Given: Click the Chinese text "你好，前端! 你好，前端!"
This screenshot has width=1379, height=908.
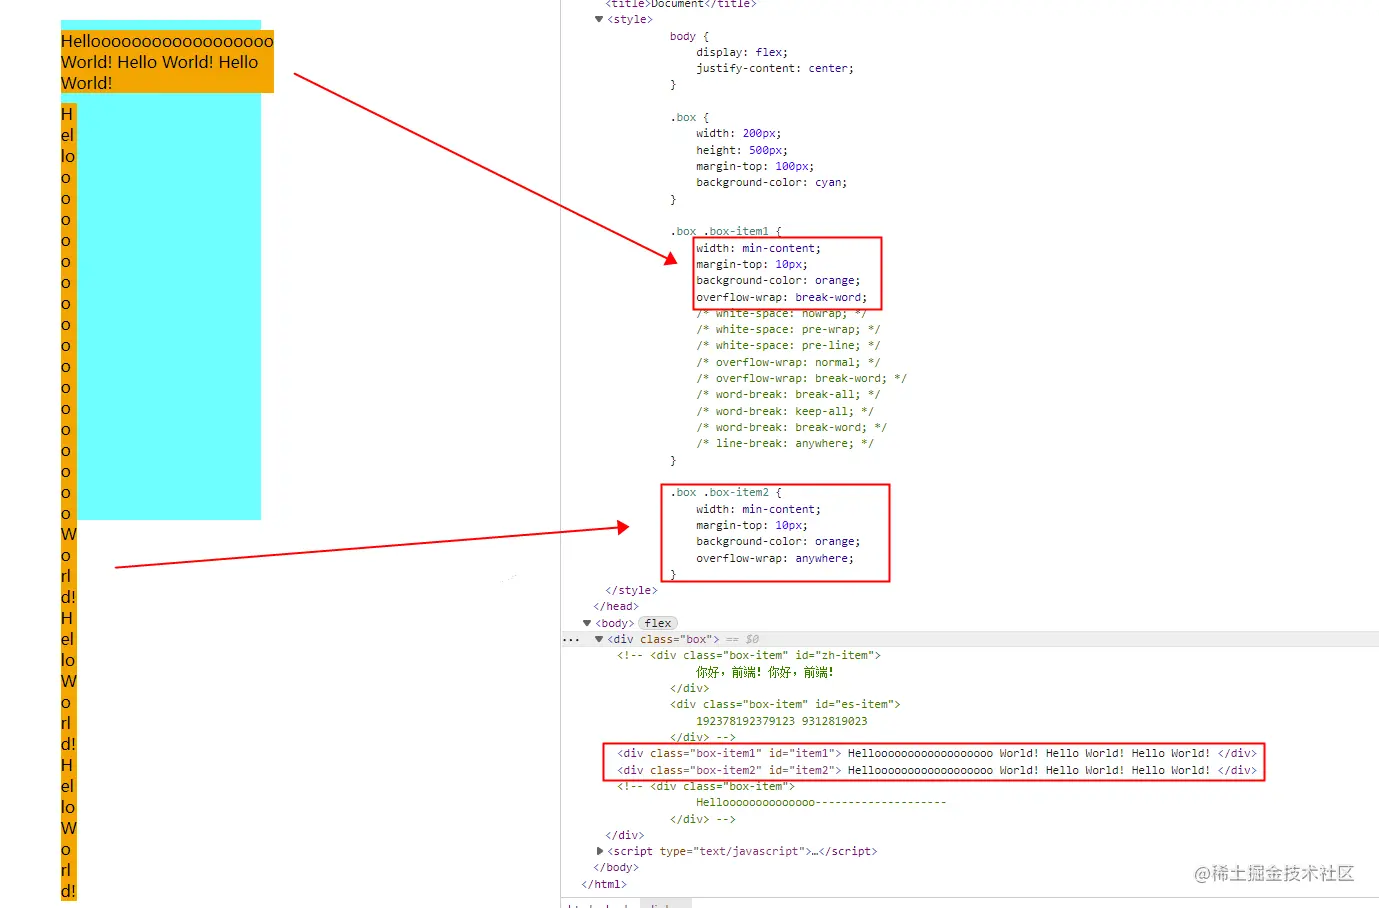Looking at the screenshot, I should [765, 672].
